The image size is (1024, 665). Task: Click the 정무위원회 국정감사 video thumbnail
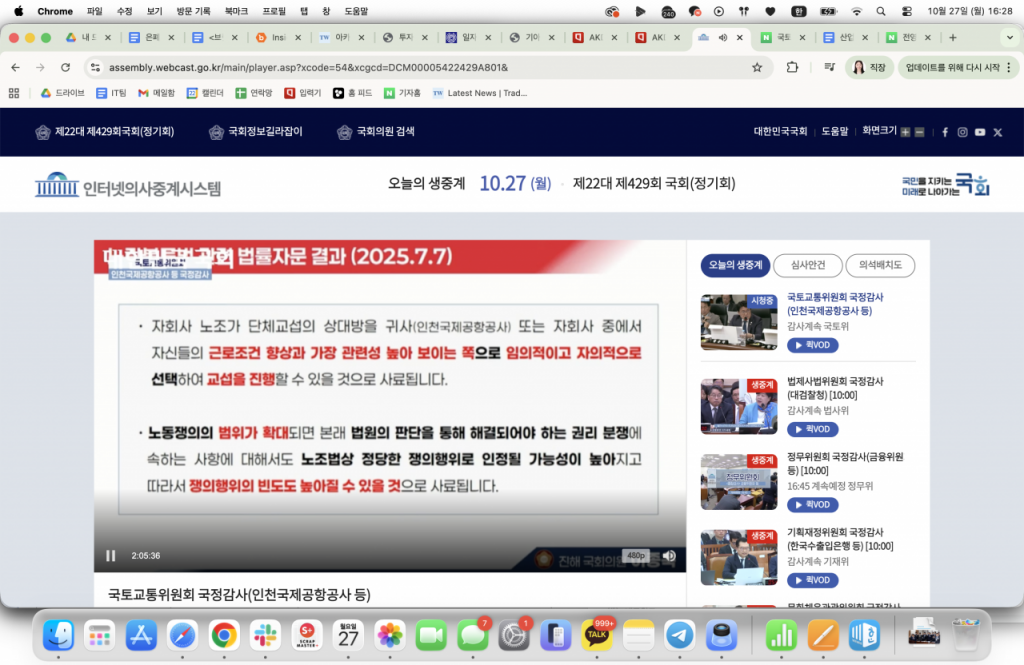[738, 482]
